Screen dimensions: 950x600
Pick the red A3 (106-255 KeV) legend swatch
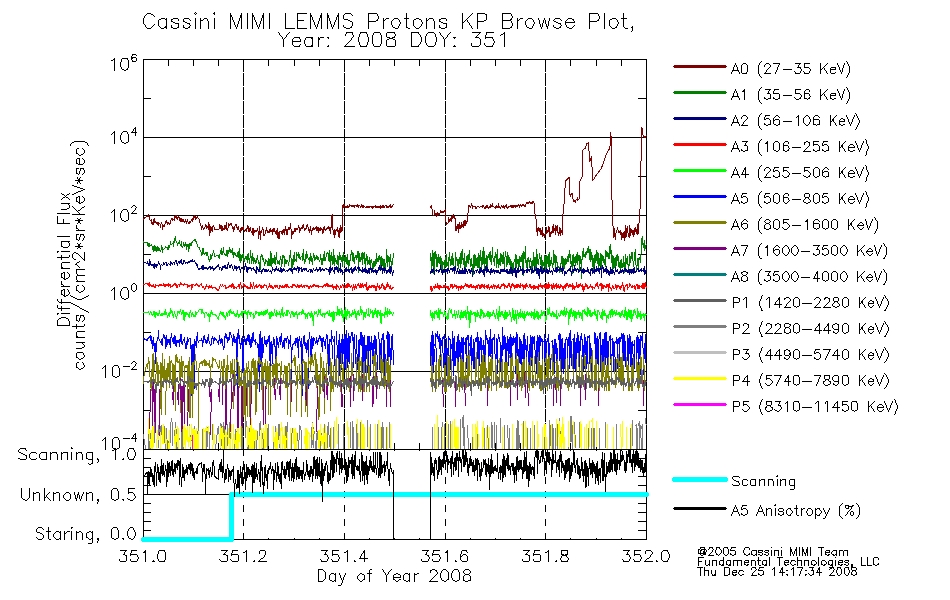pyautogui.click(x=700, y=145)
